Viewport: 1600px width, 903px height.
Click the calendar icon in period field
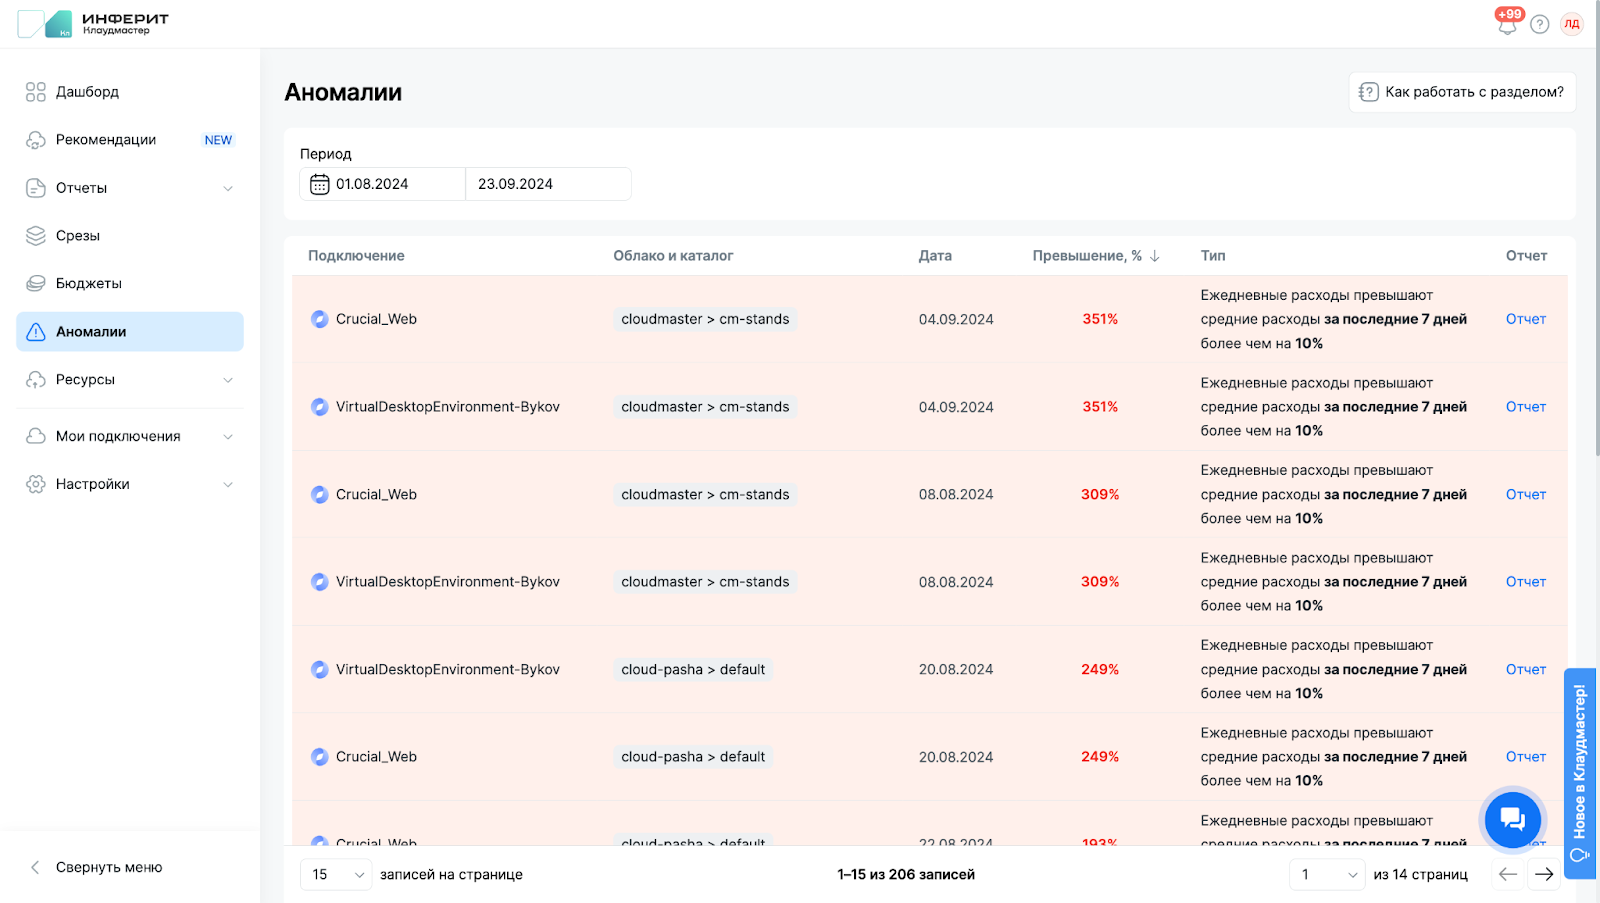pos(320,184)
